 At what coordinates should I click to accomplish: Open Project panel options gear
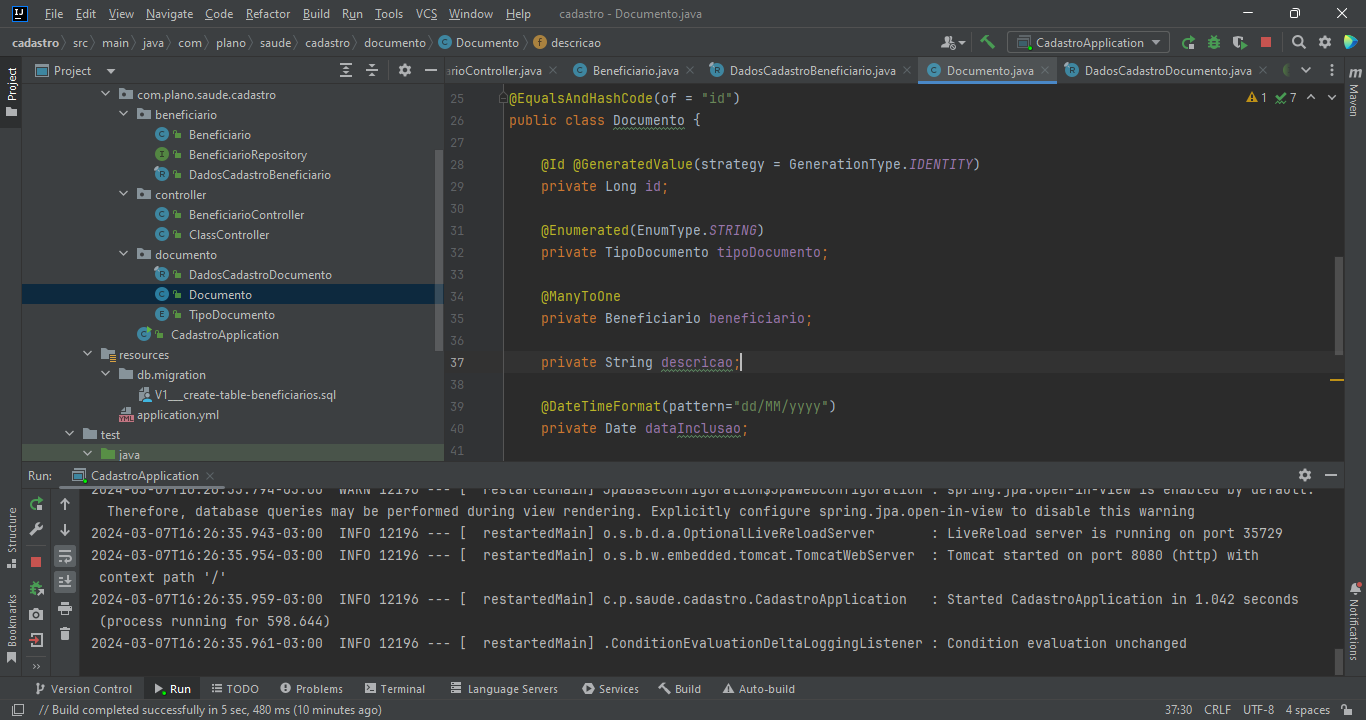pos(405,70)
